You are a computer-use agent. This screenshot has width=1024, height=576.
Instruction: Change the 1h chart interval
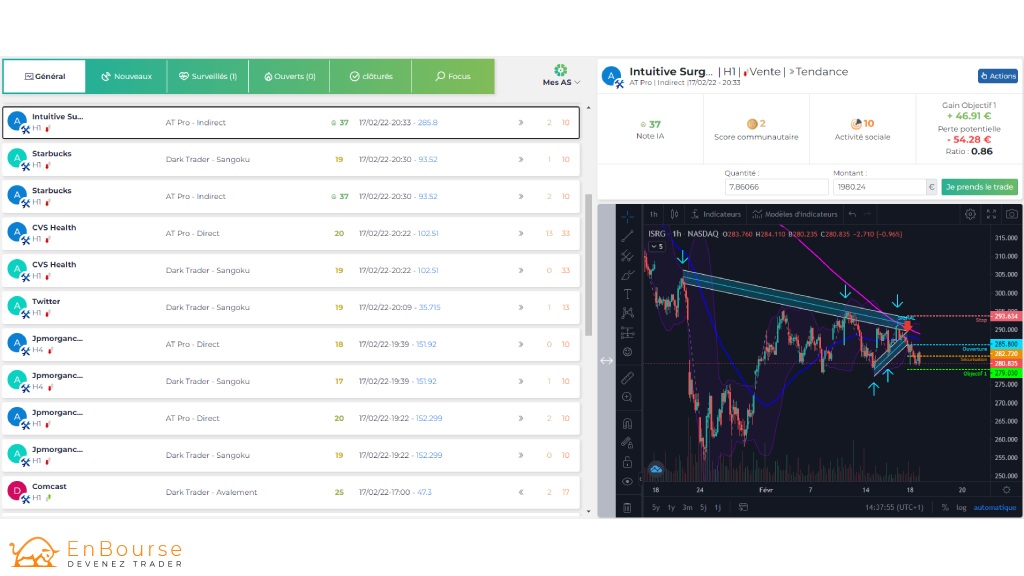coord(653,214)
